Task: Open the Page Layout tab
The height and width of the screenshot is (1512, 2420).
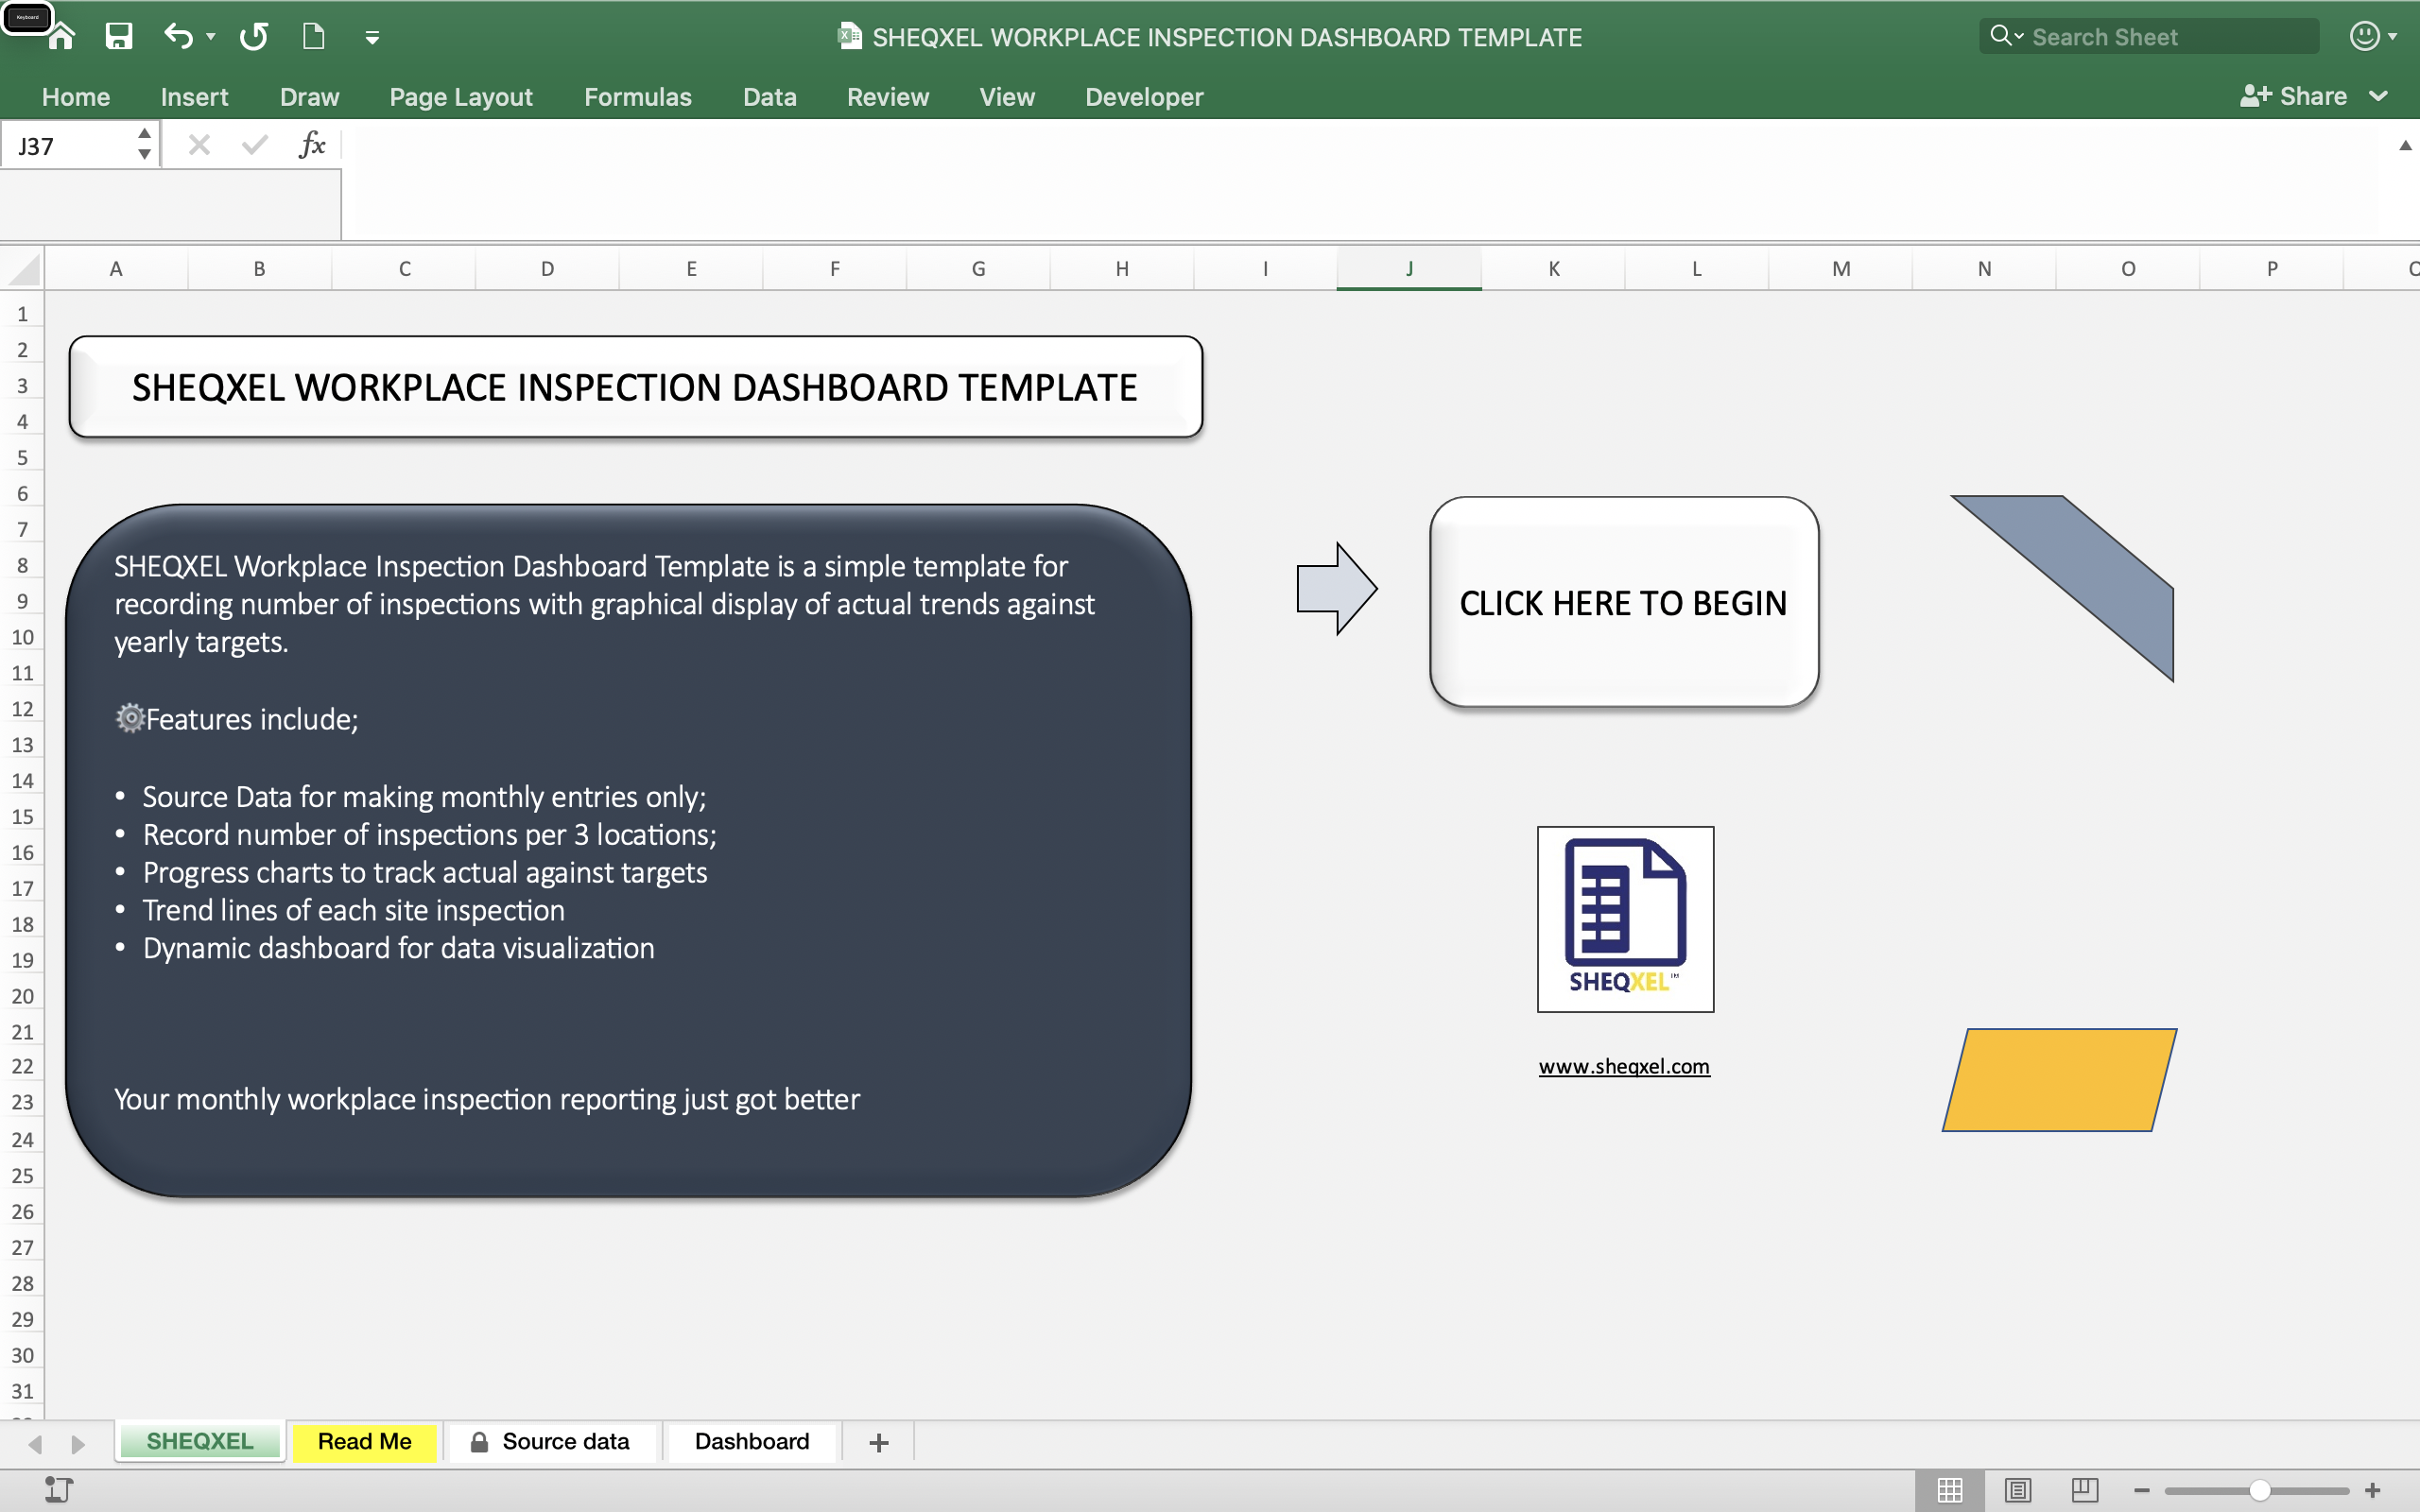Action: click(x=461, y=97)
